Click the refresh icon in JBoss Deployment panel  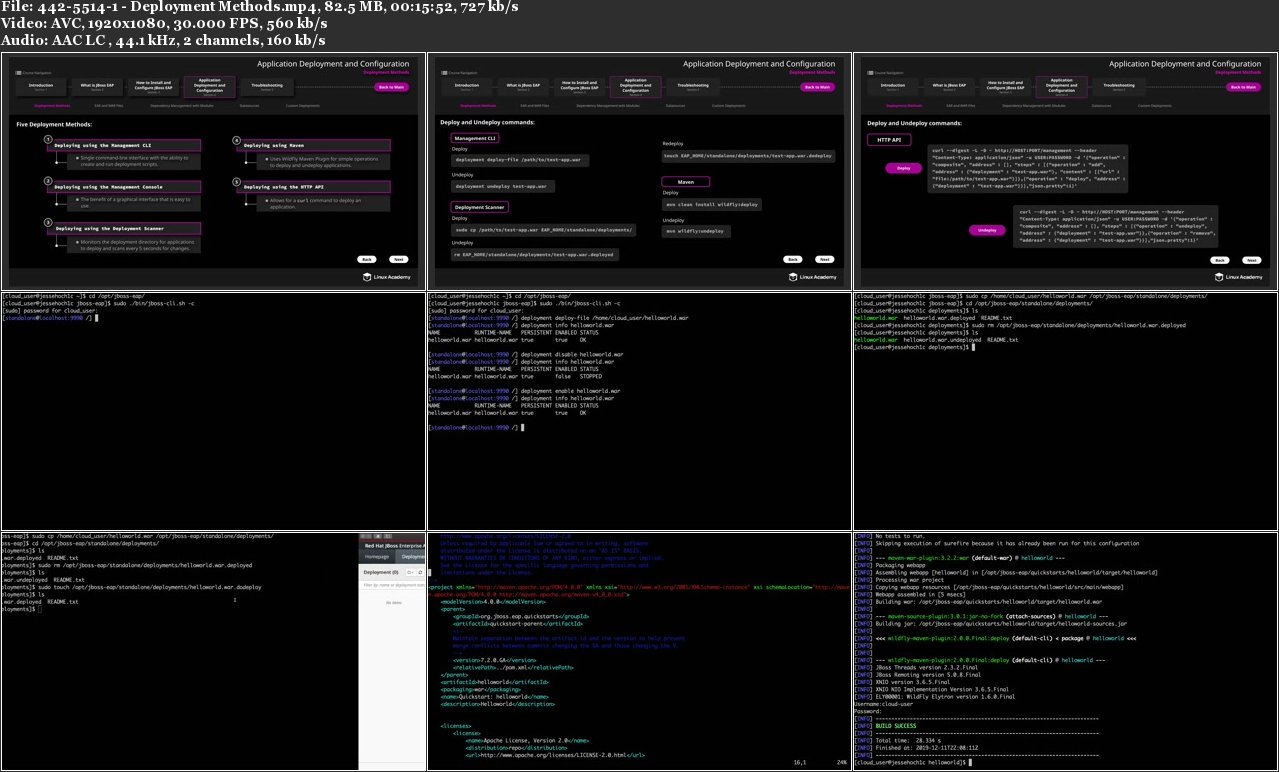pyautogui.click(x=420, y=572)
